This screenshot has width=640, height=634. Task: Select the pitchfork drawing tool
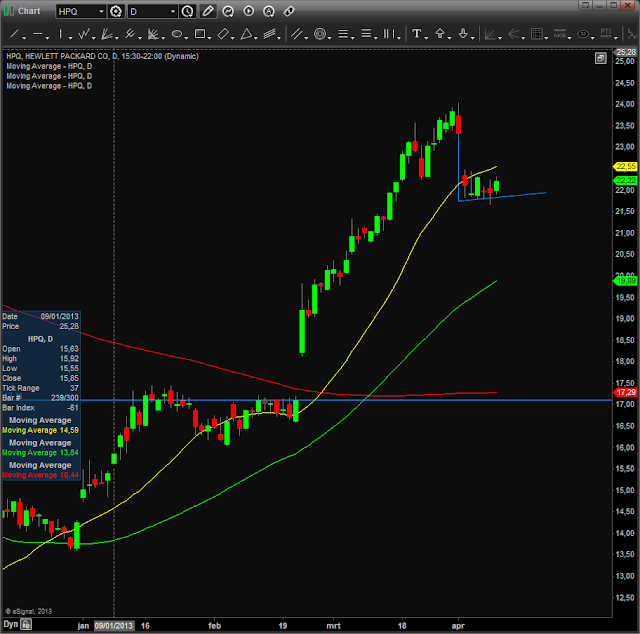point(130,34)
